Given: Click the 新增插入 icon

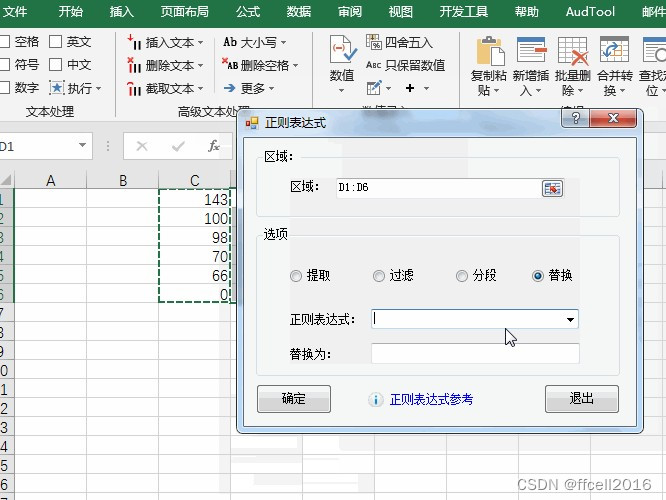Looking at the screenshot, I should coord(531,51).
